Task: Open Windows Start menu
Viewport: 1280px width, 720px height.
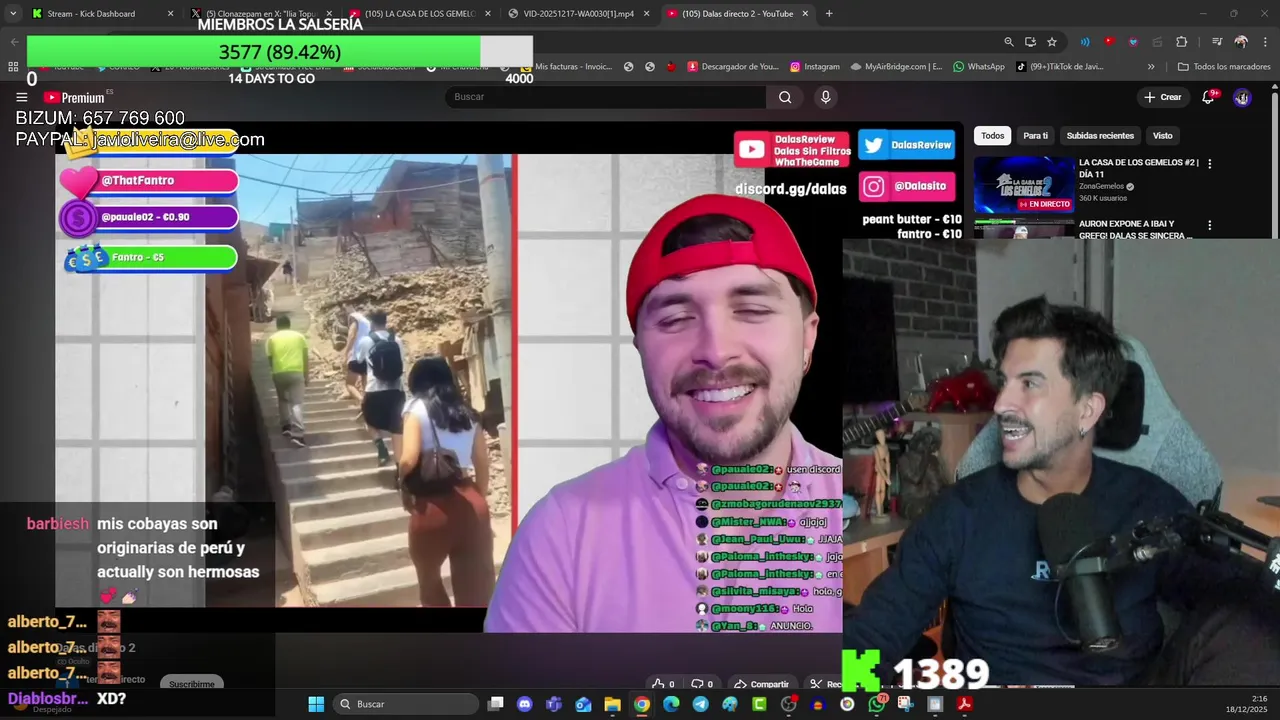Action: [316, 704]
